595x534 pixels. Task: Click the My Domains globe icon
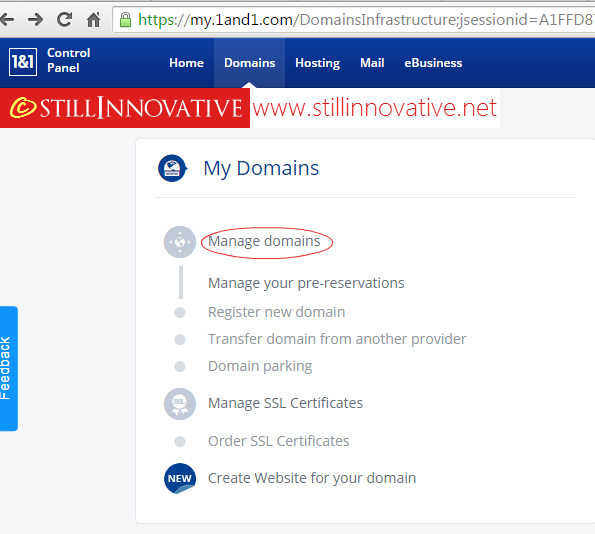(173, 168)
